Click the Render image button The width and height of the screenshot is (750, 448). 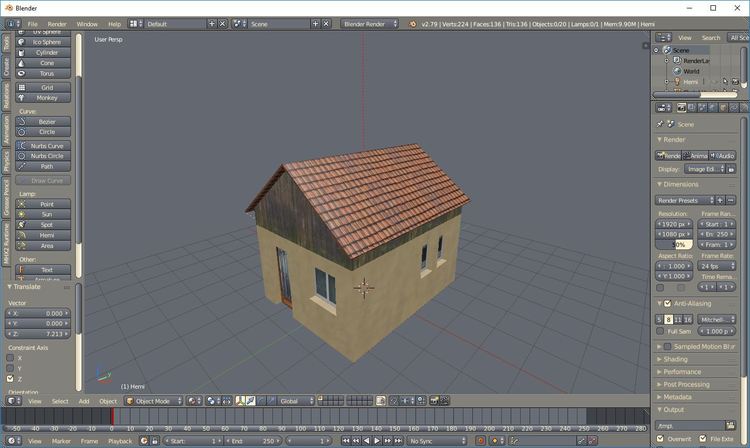[668, 156]
